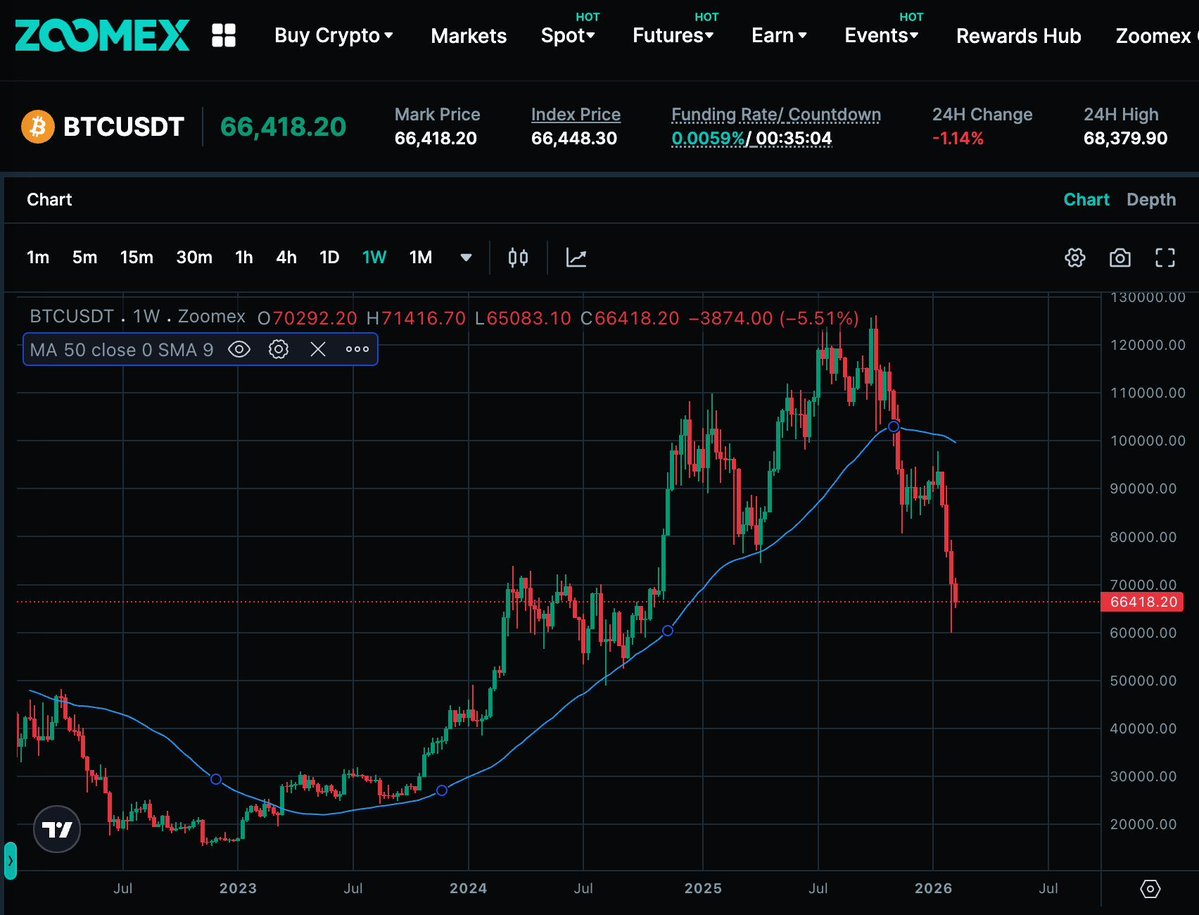Click the BTCUSDT pair name
The image size is (1199, 915).
click(x=124, y=126)
